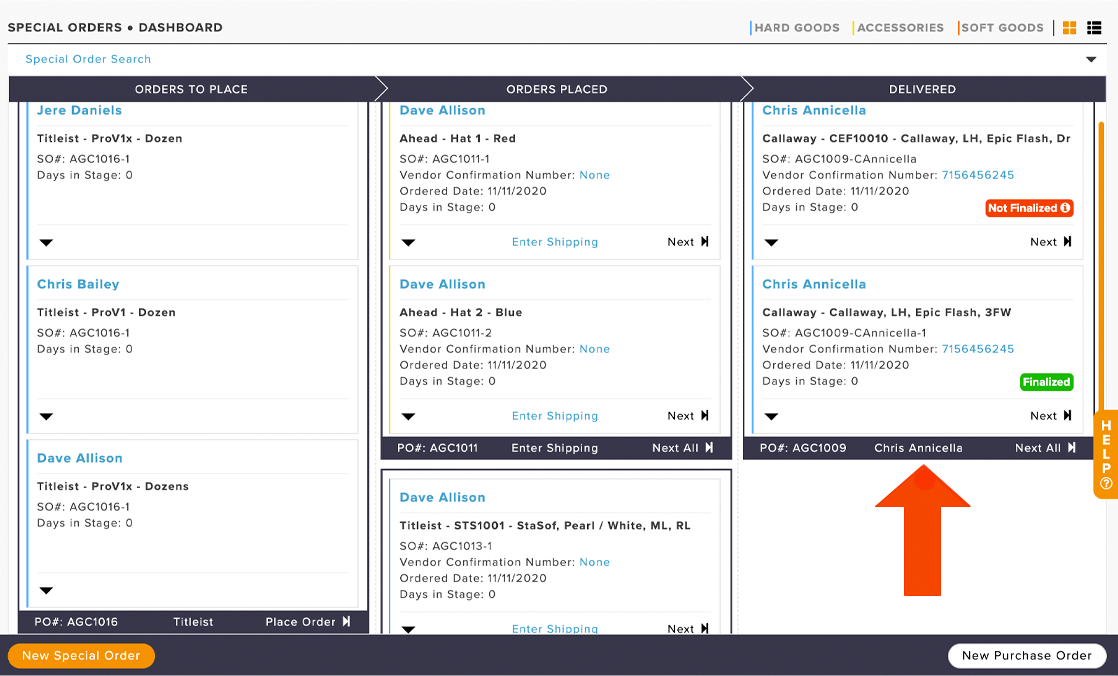Click Chris Annicella in AGC1009 footer

[918, 449]
